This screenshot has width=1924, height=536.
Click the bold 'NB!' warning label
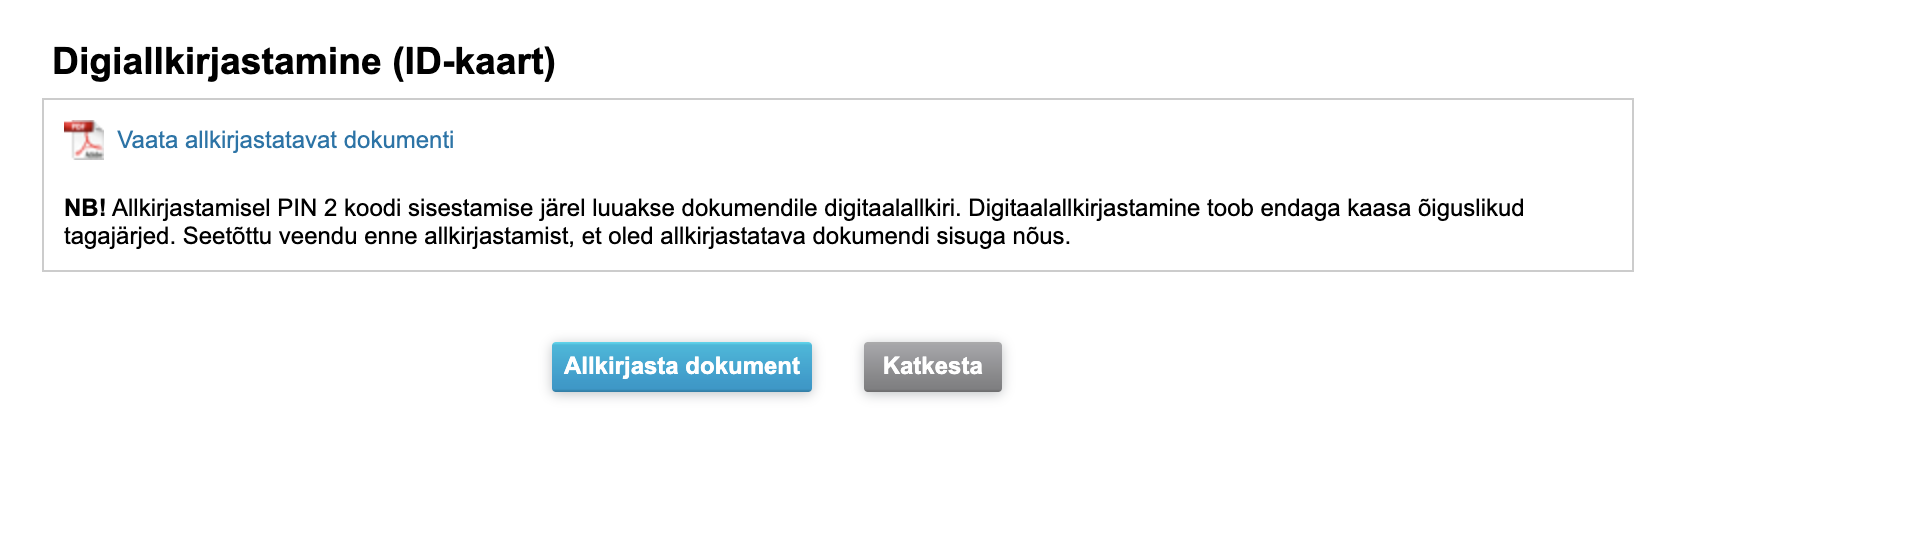(x=85, y=208)
